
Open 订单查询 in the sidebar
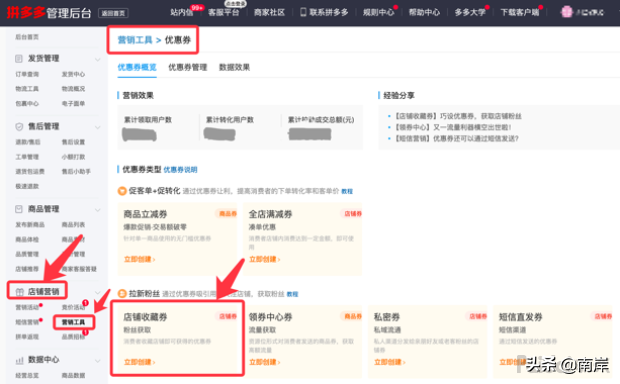tap(27, 74)
